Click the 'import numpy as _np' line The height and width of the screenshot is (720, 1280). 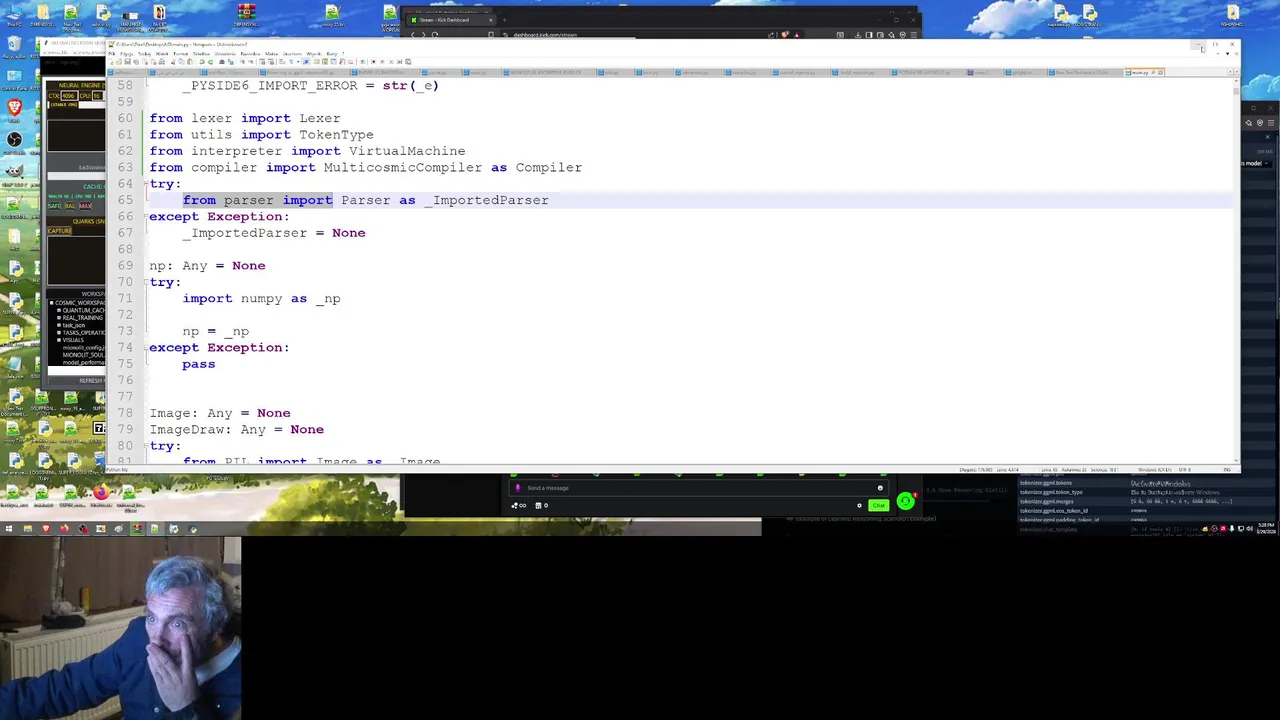coord(261,298)
